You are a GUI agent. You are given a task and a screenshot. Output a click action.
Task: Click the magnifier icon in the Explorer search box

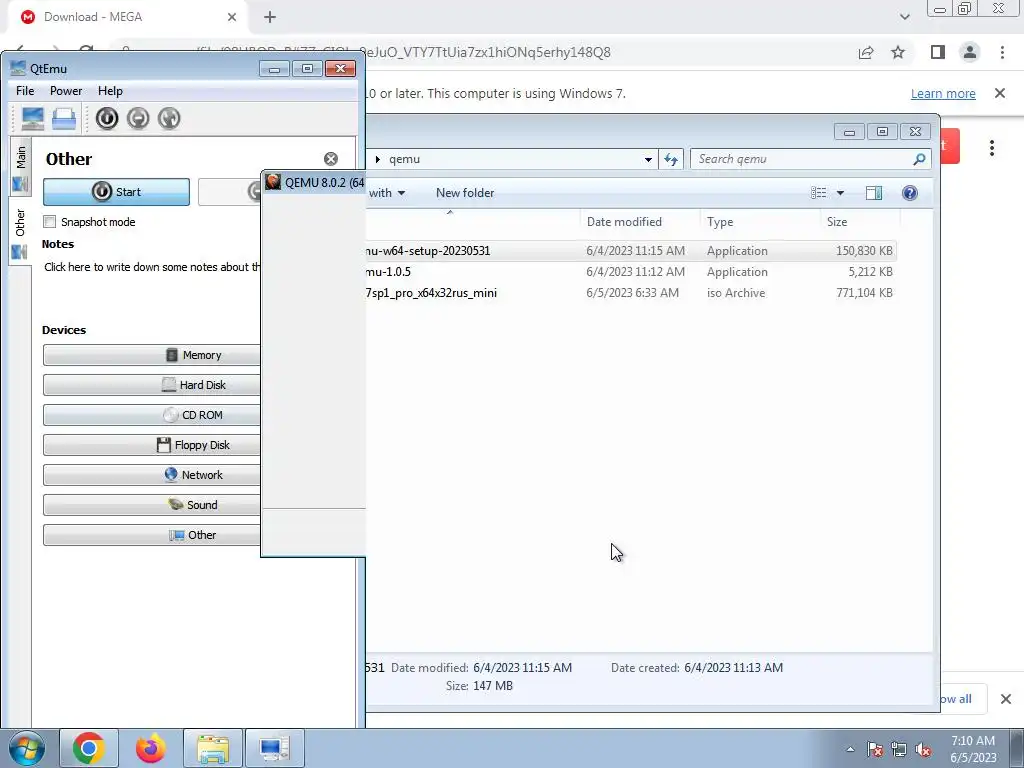(919, 159)
